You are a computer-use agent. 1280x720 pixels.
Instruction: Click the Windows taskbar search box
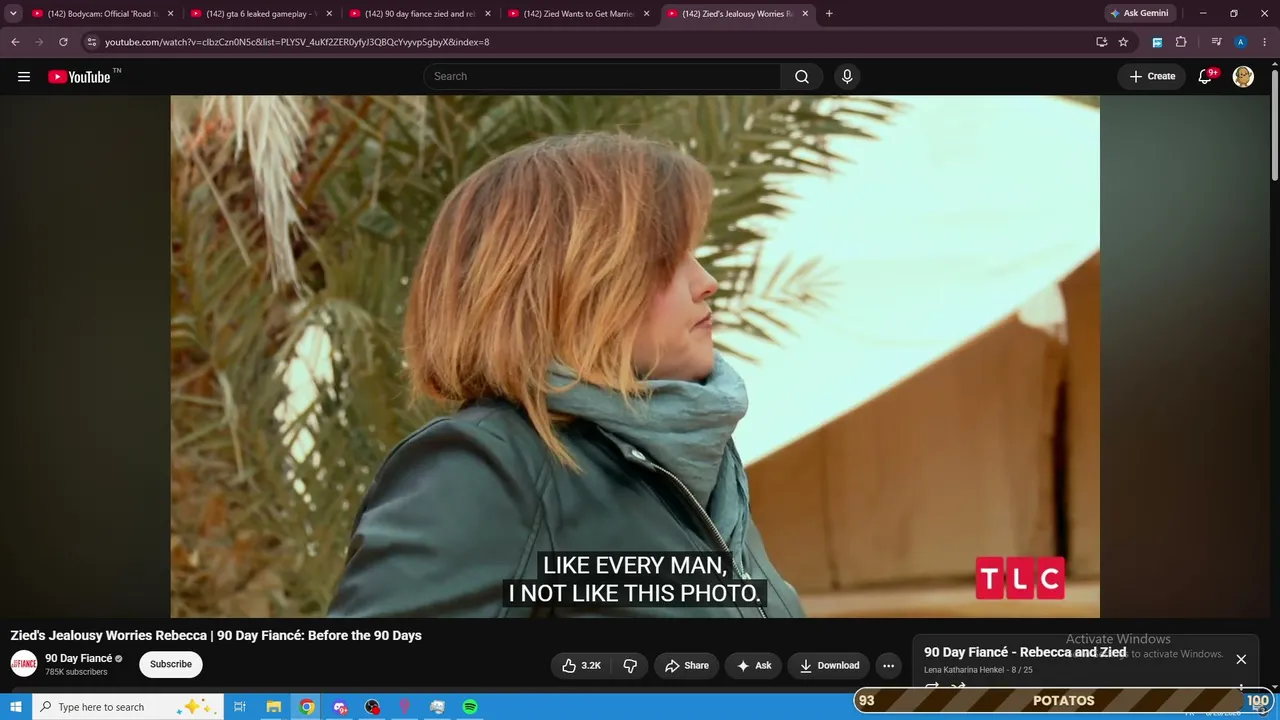point(127,707)
